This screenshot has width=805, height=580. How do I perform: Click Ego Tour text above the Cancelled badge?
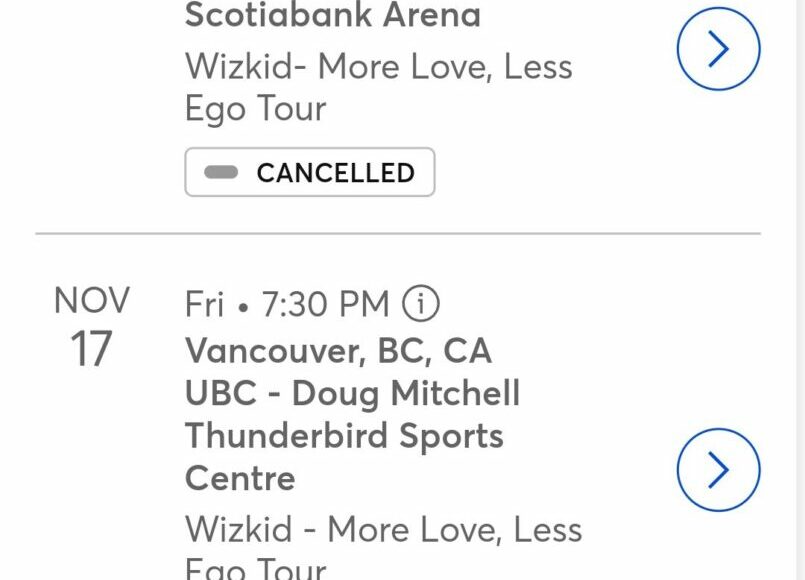pos(255,109)
